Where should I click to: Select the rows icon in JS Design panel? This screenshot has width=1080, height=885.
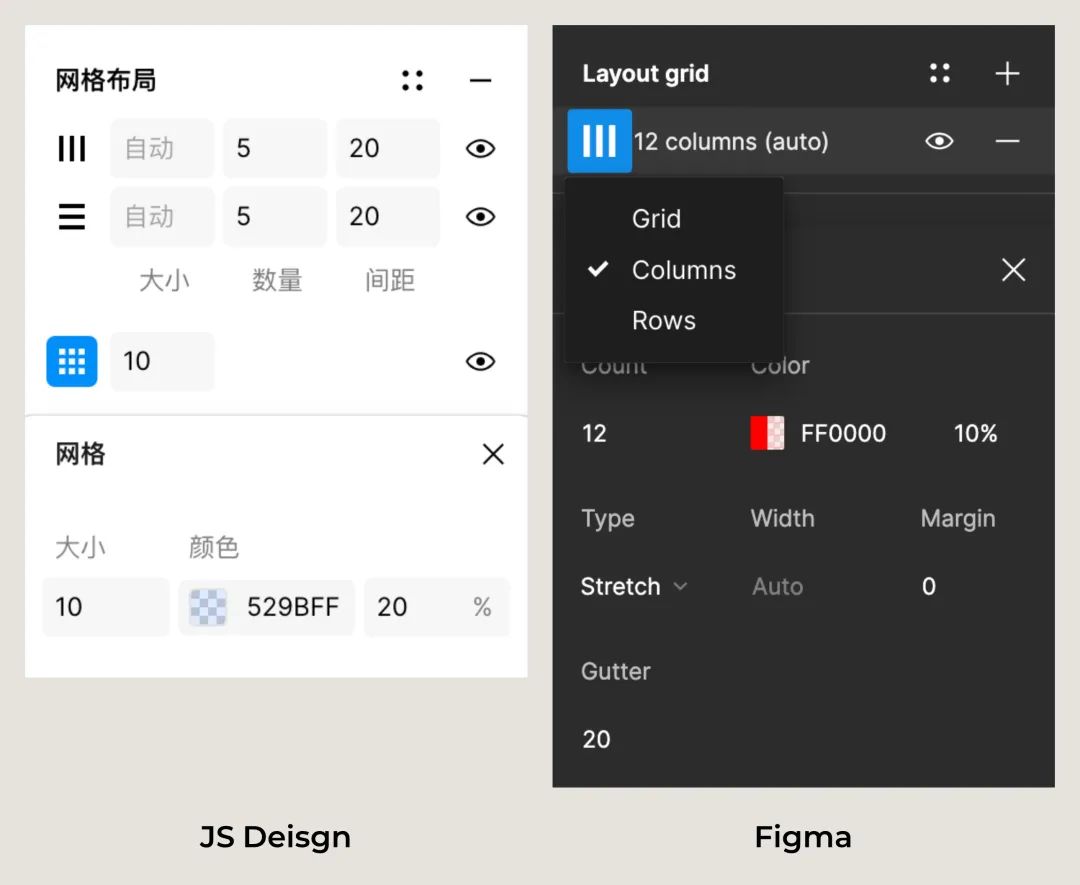click(x=72, y=217)
